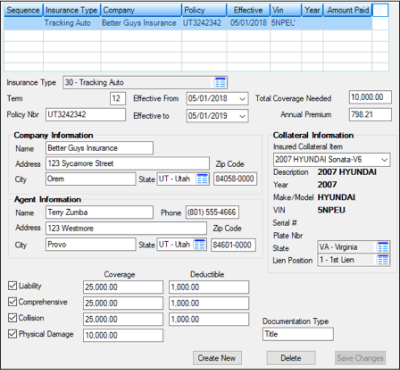Edit the Liability coverage amount field
The image size is (400, 370).
click(123, 287)
